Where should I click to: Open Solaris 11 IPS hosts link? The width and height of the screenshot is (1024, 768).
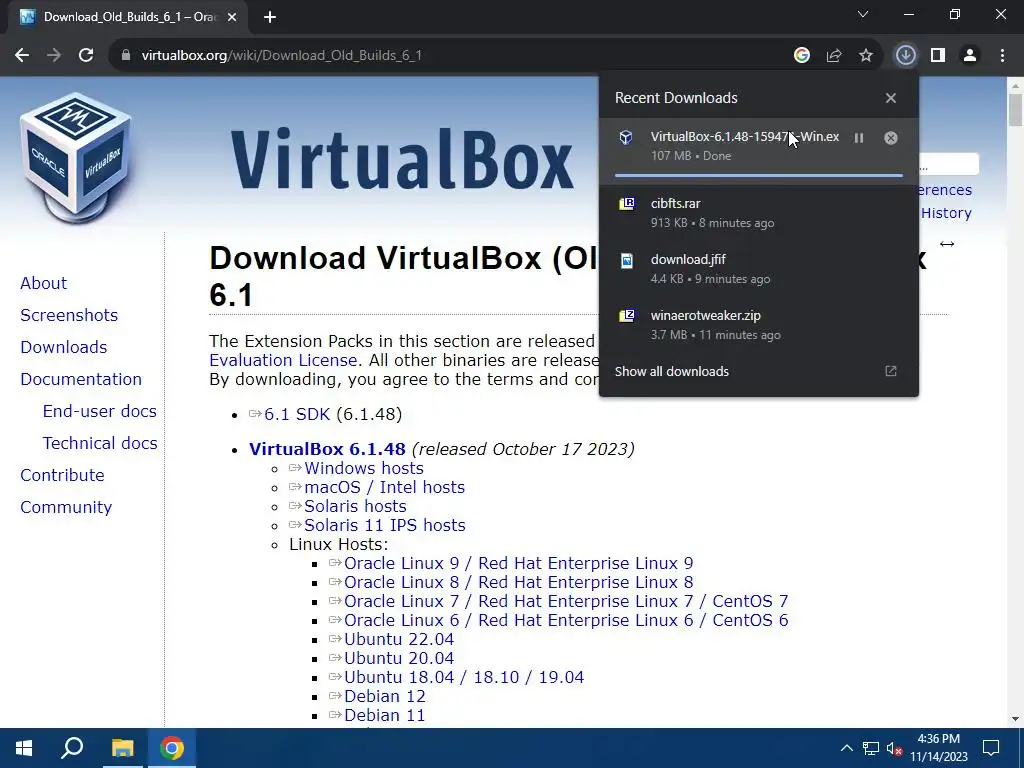(x=385, y=525)
